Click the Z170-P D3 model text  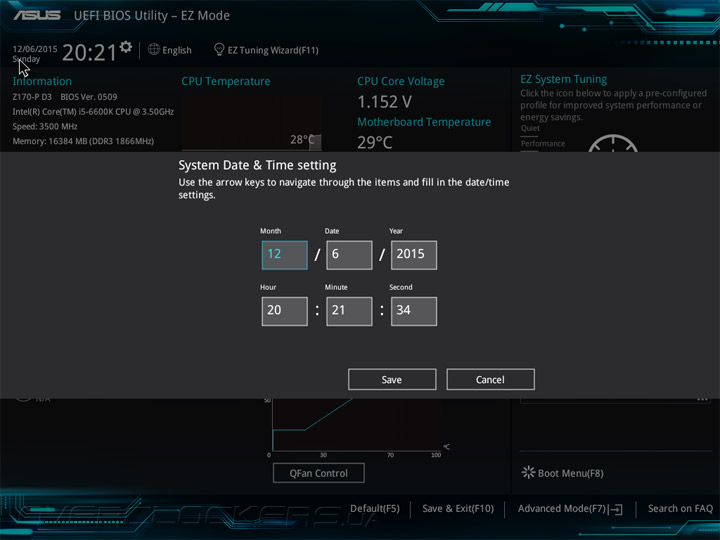point(32,97)
